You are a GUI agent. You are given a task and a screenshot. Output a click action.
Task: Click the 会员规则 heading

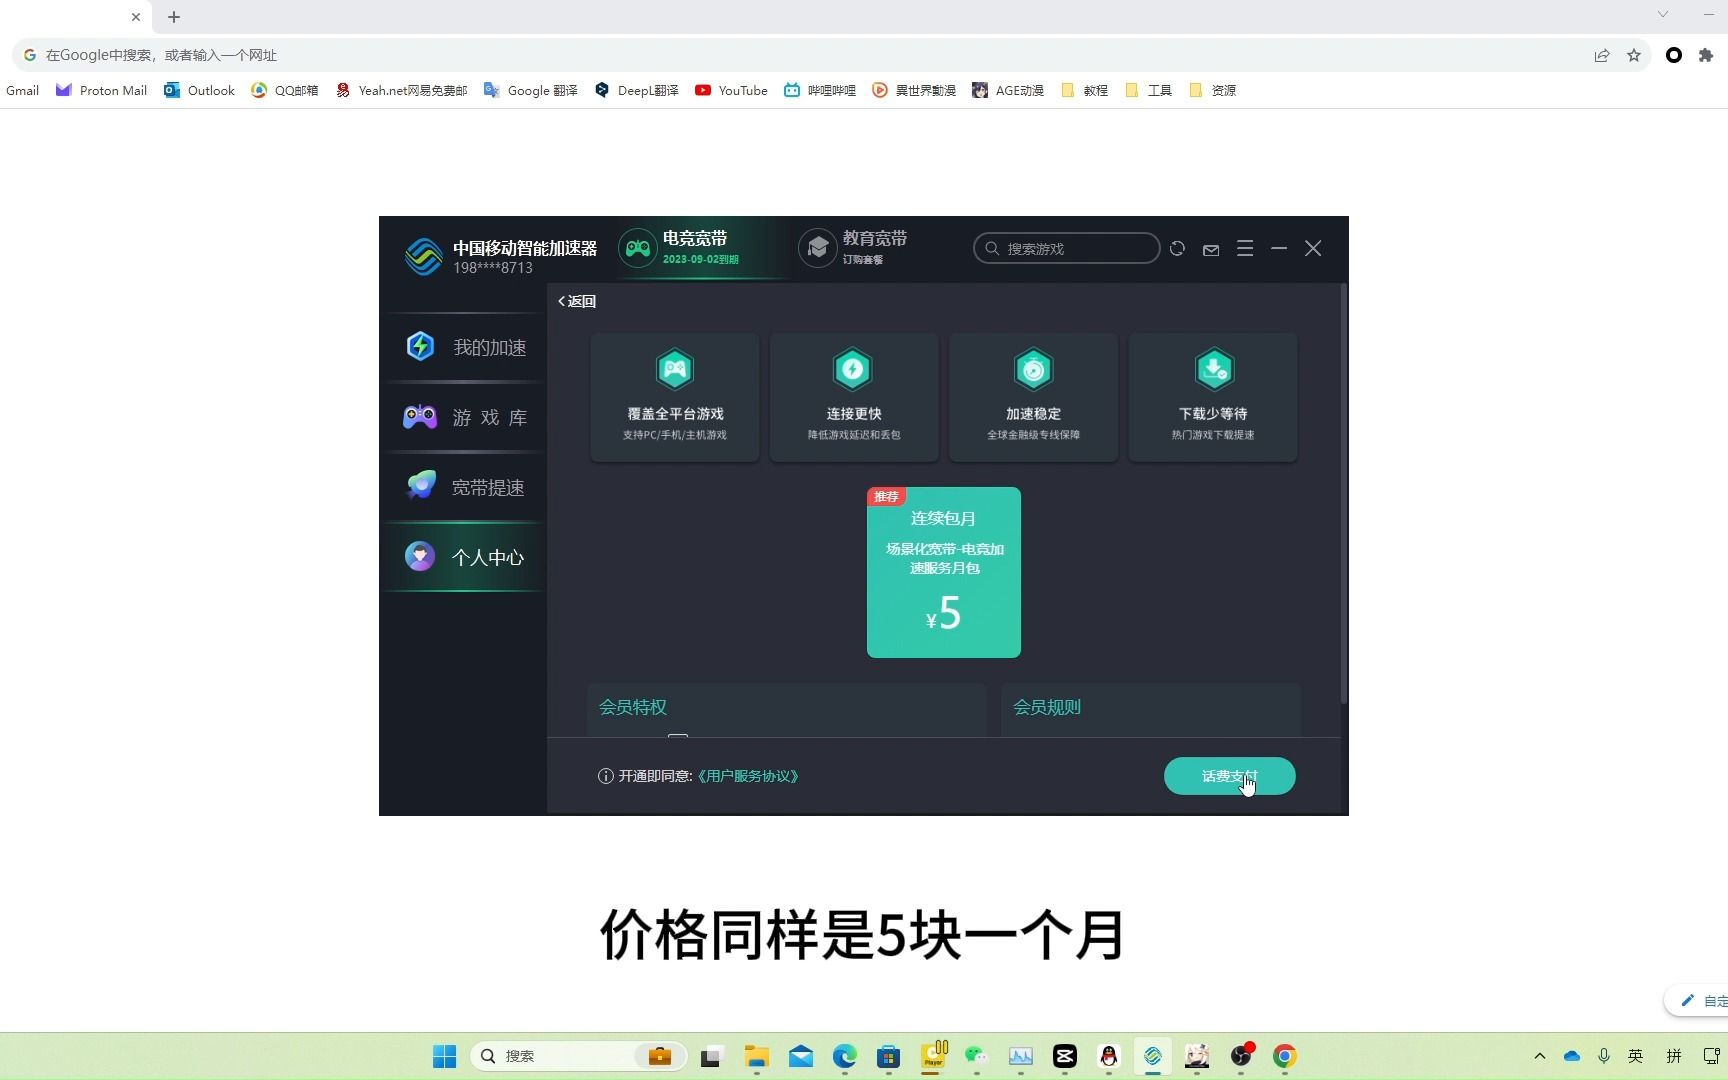pyautogui.click(x=1047, y=707)
